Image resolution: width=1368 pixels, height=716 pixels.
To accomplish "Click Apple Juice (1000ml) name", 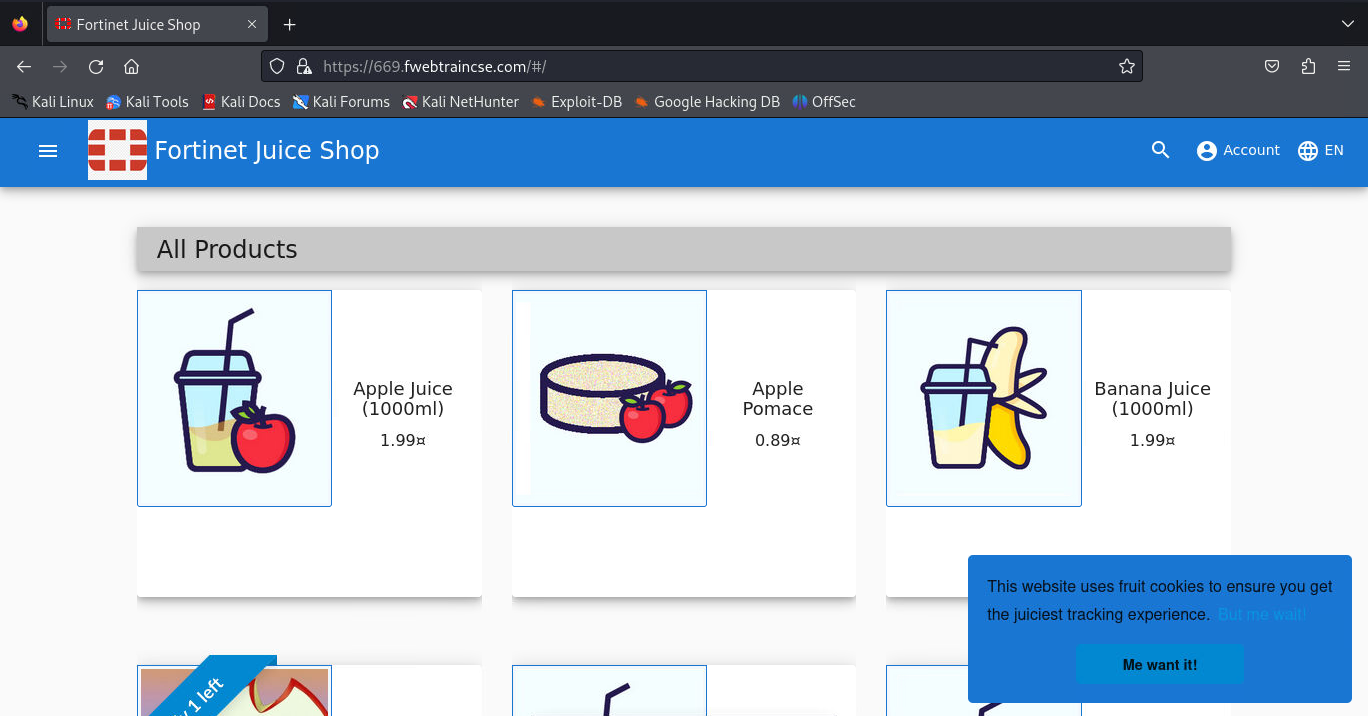I will click(403, 398).
